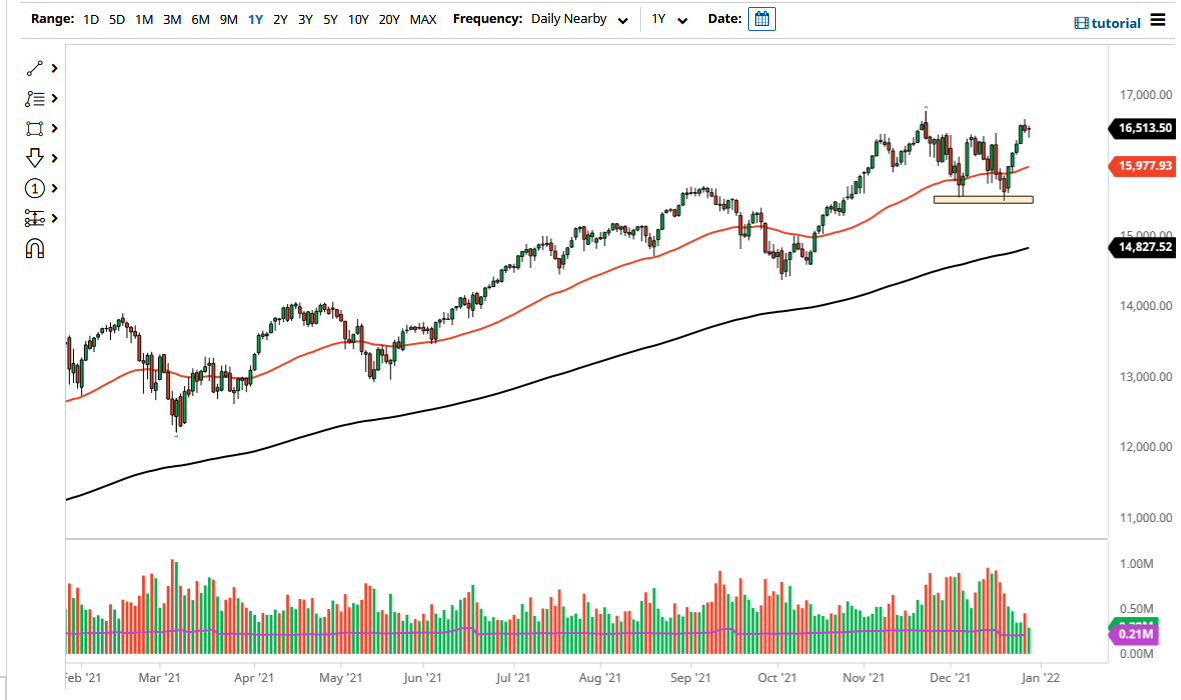Screen dimensions: 1181x700
Task: Open the Daily Nearby frequency dropdown
Action: pyautogui.click(x=580, y=19)
